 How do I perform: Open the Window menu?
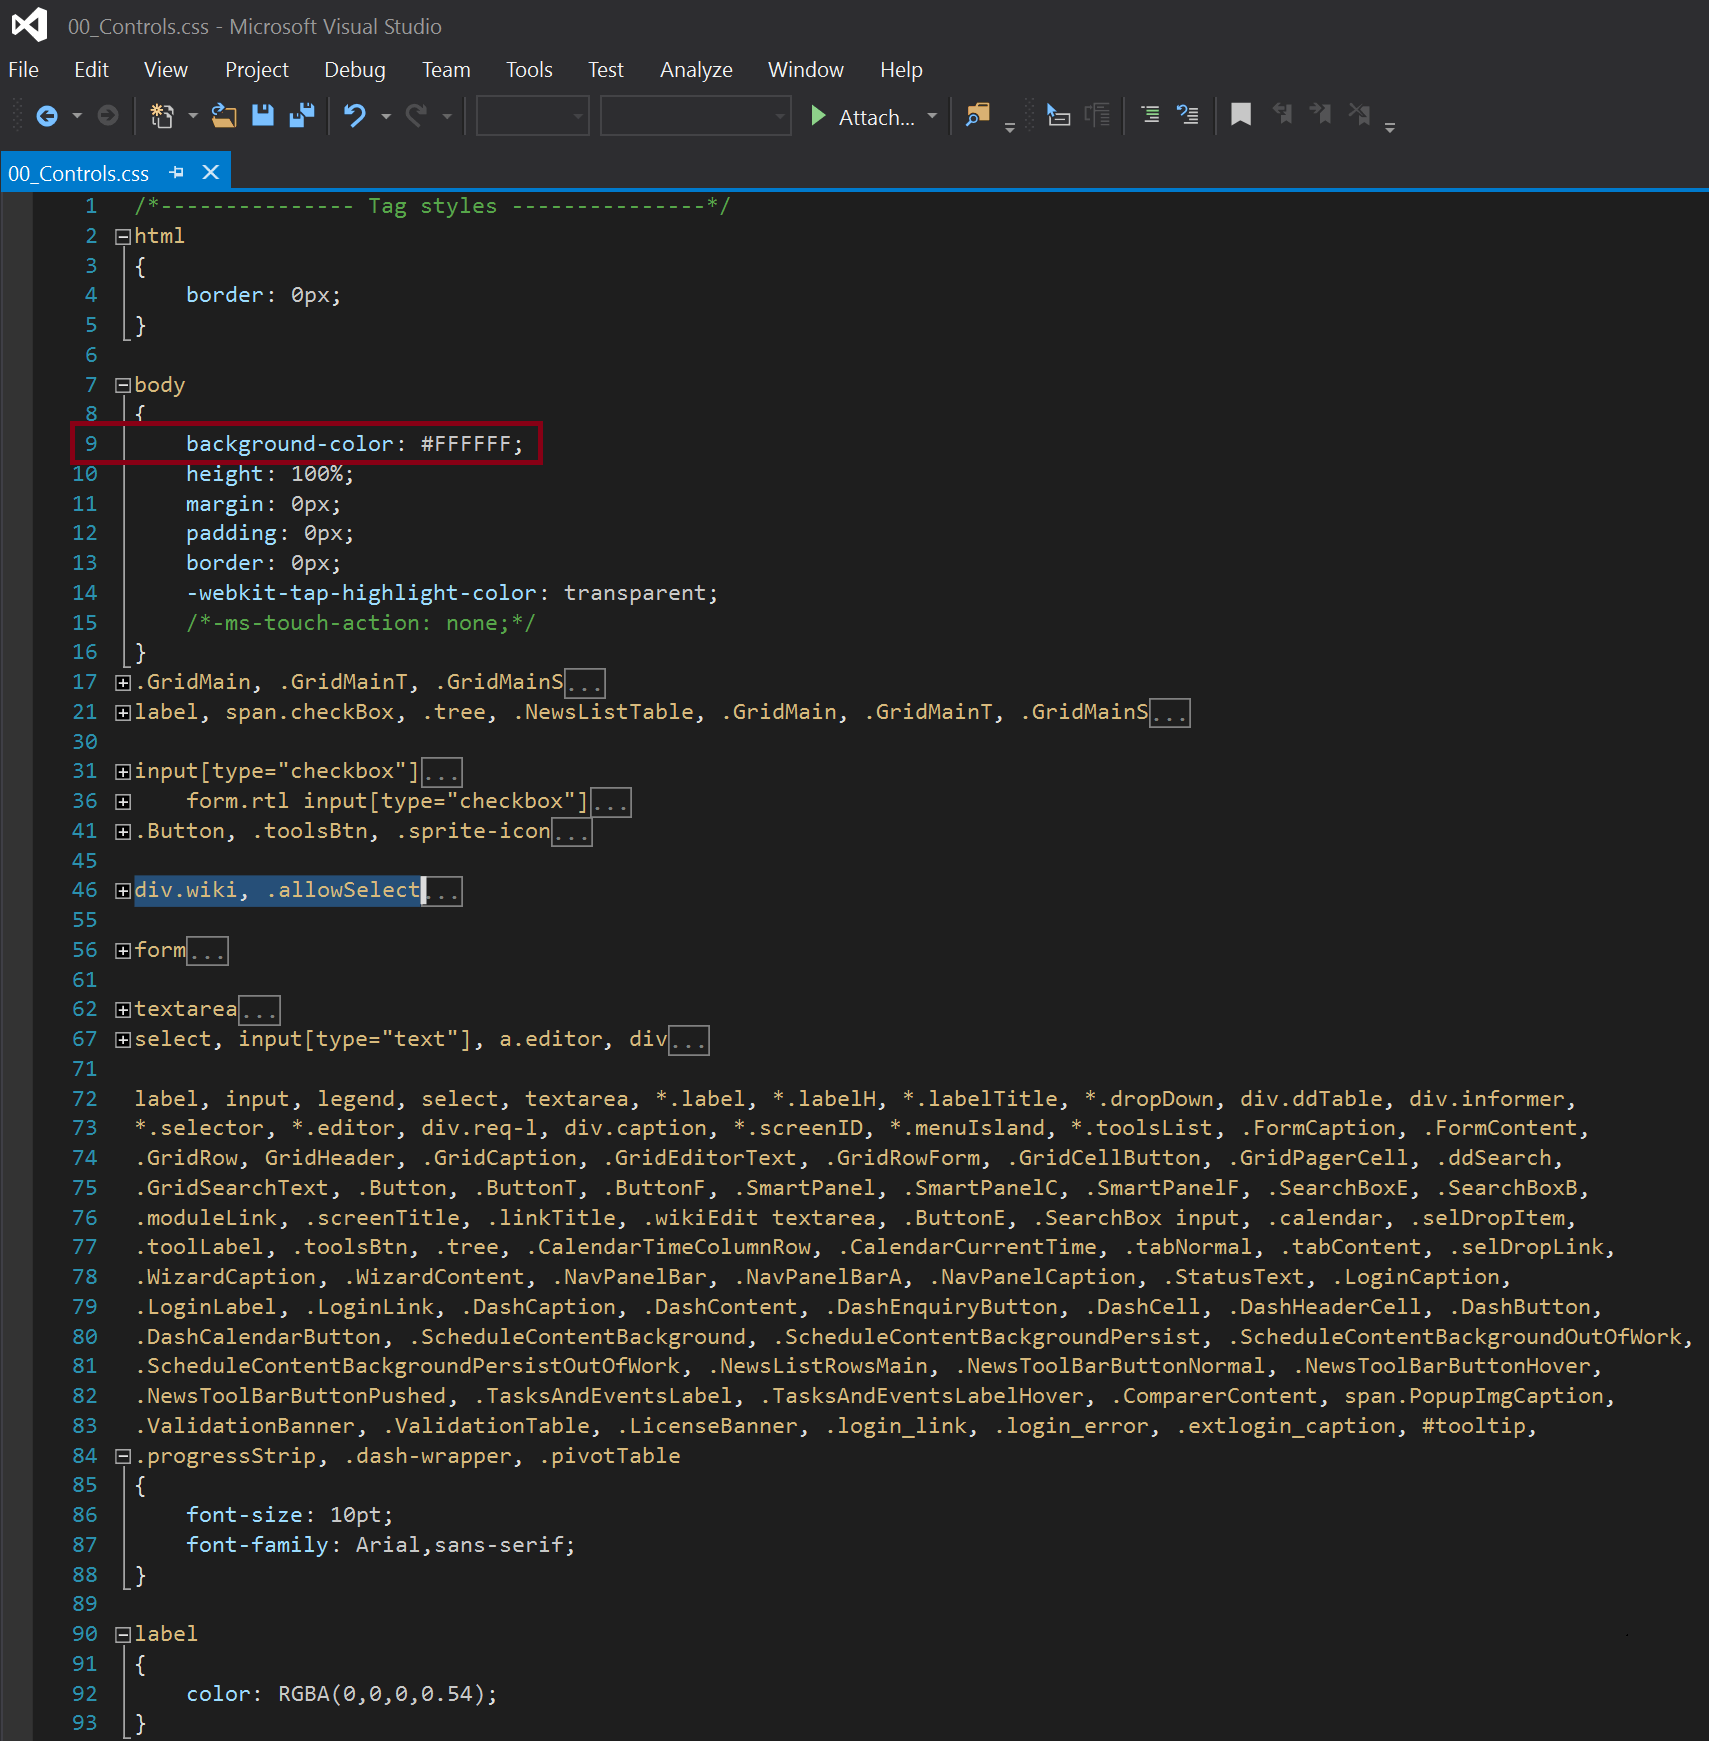806,70
